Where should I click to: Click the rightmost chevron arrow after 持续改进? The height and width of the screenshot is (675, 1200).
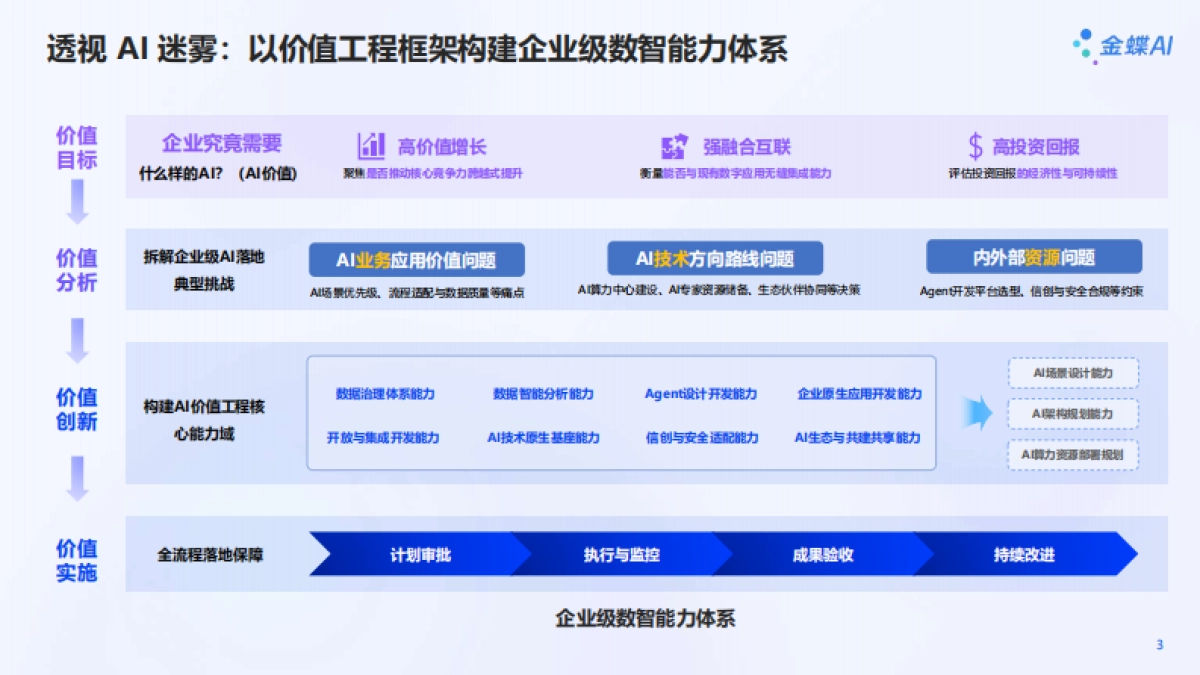1128,551
